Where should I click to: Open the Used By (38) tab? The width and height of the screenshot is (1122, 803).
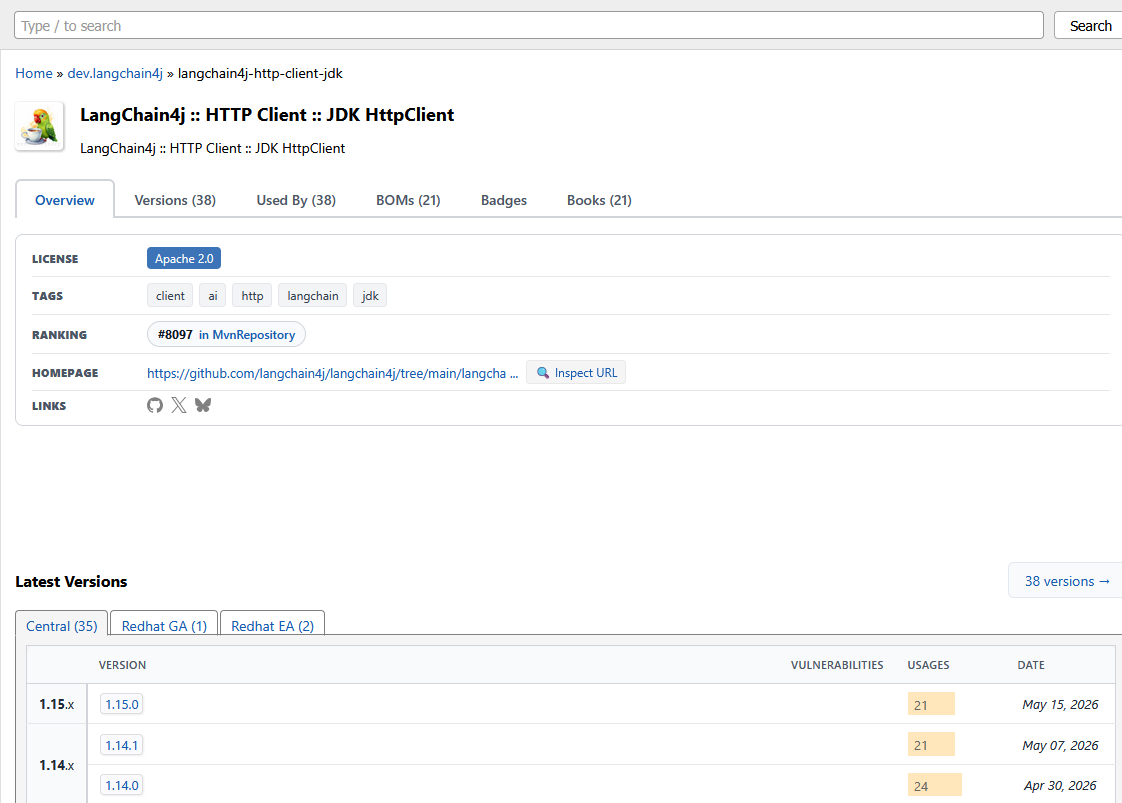tap(296, 200)
